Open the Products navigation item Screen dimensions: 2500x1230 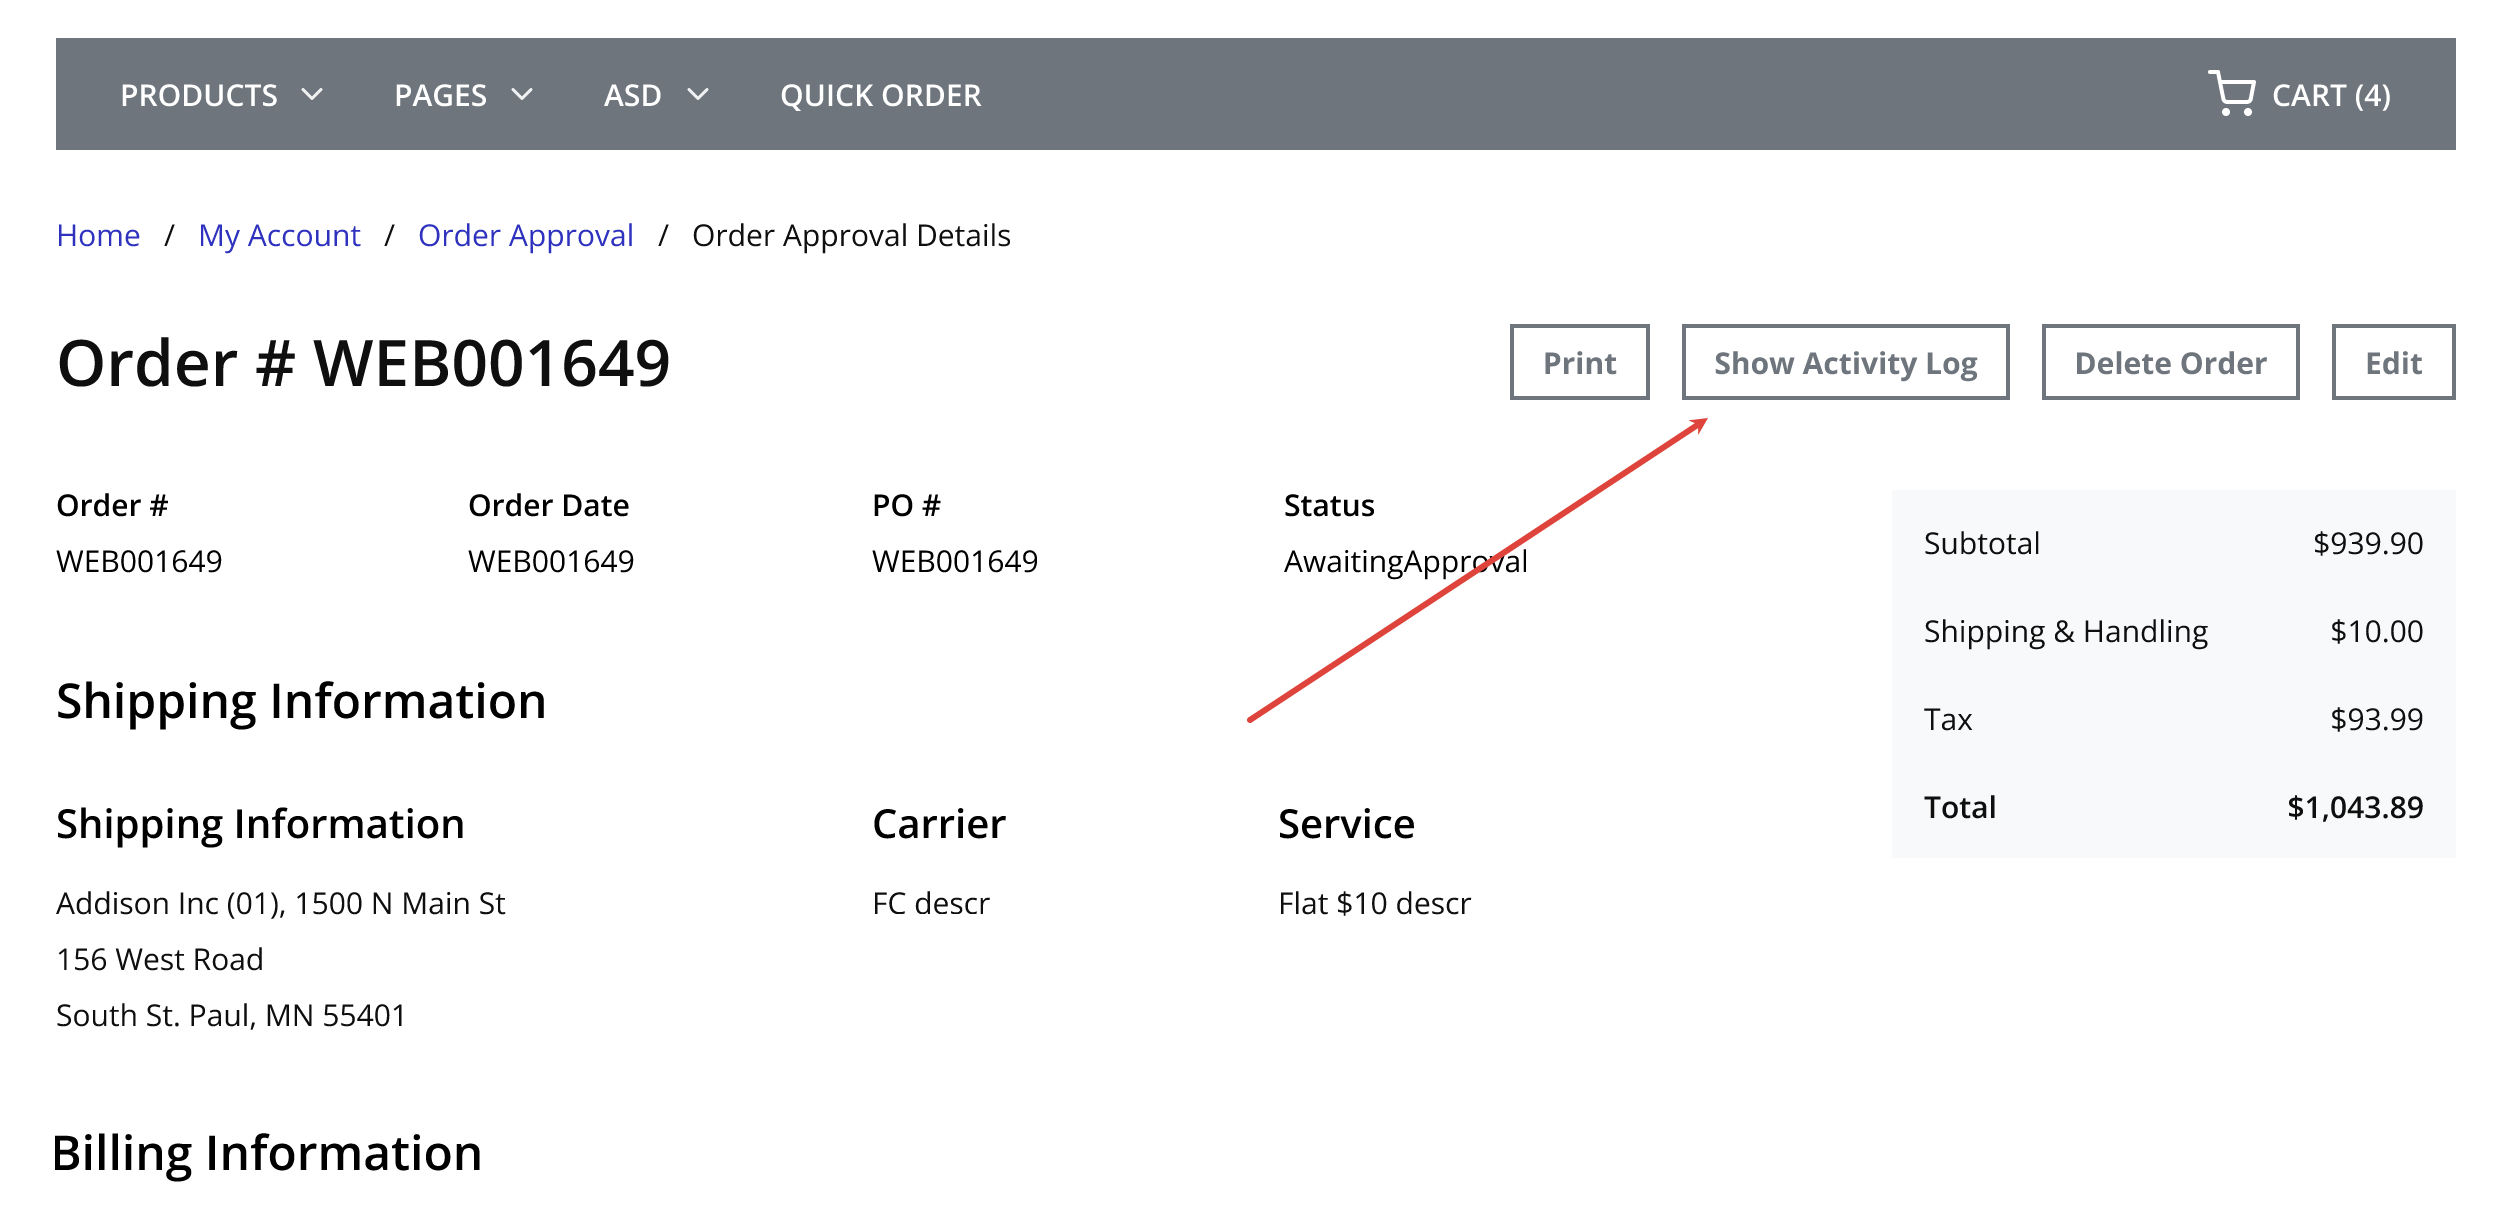click(x=199, y=95)
